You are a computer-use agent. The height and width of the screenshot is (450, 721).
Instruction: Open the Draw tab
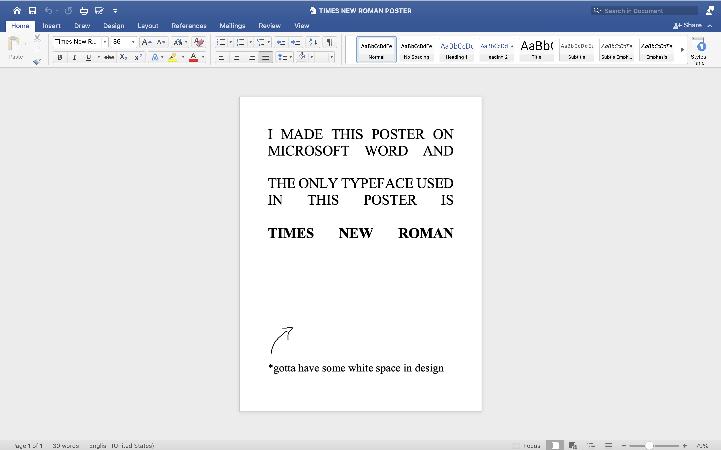pos(82,26)
